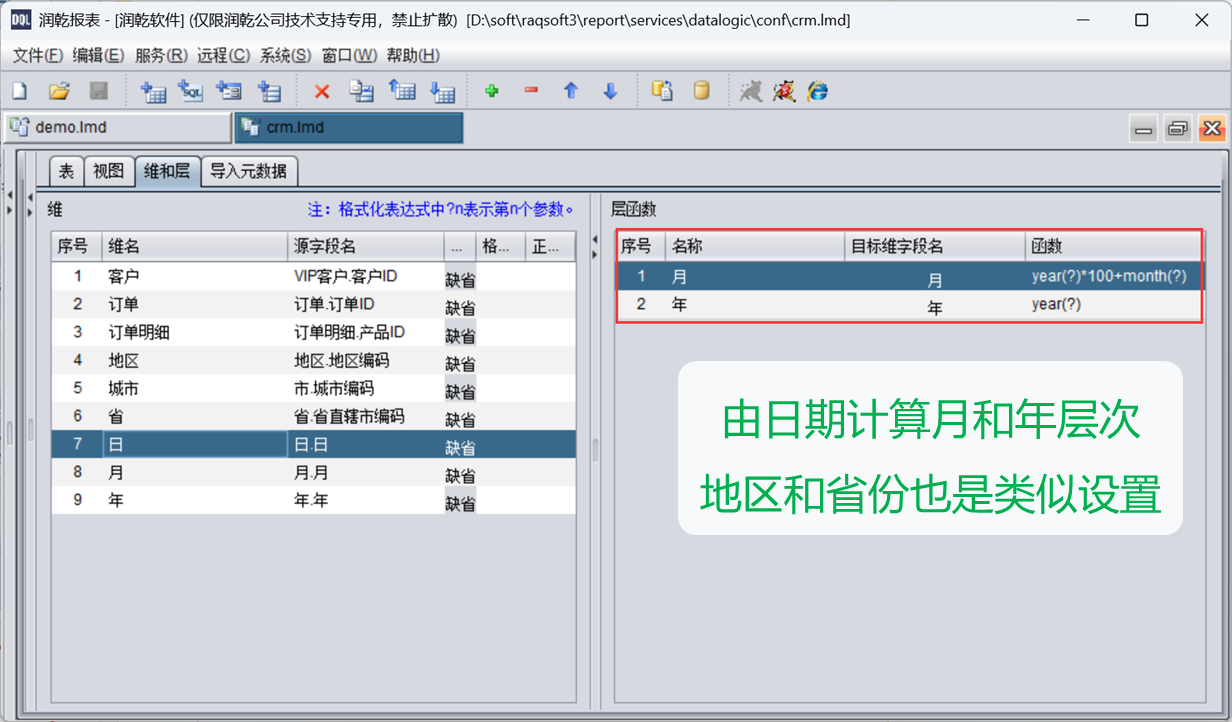Delete item using the red X icon
Screen dimensions: 1232x722
pos(322,91)
